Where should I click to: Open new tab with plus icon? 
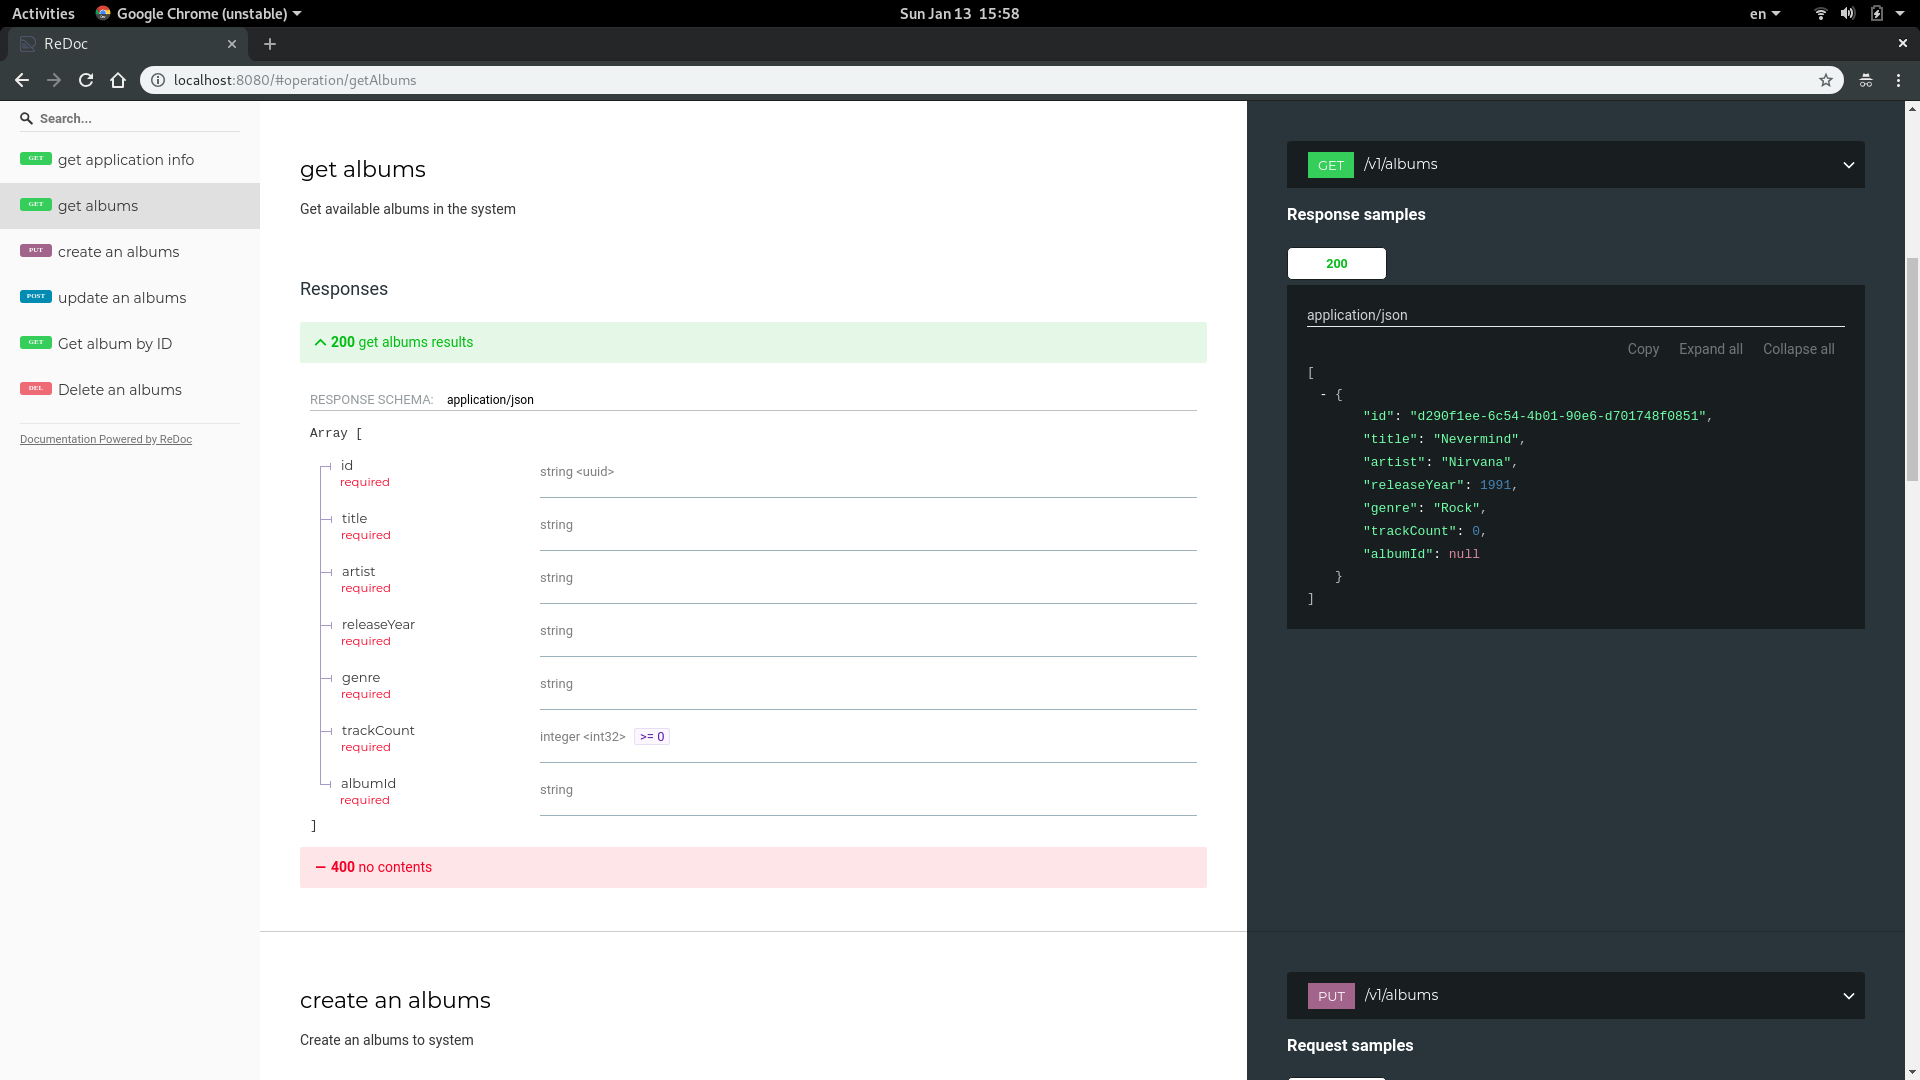pos(270,44)
